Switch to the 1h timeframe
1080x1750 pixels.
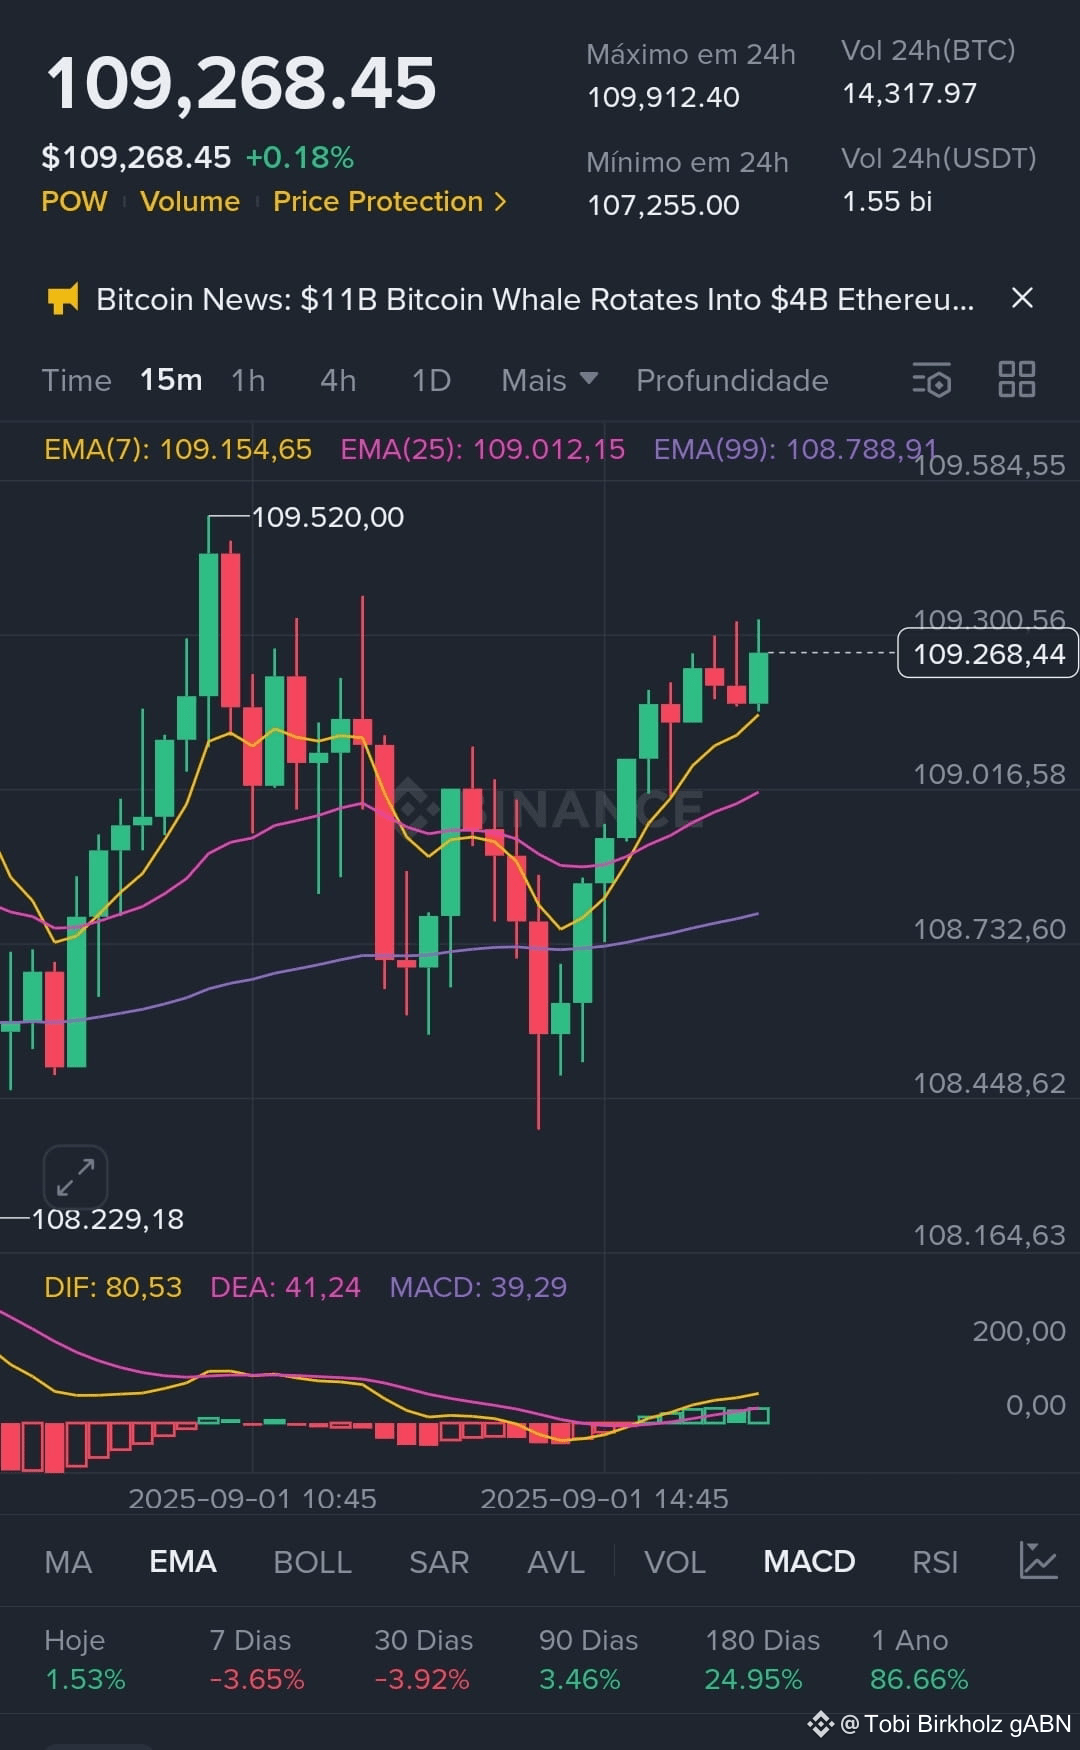point(248,380)
